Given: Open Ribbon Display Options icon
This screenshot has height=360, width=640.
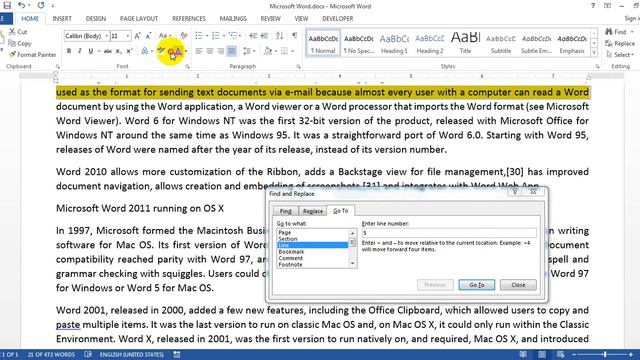Looking at the screenshot, I should pyautogui.click(x=607, y=6).
